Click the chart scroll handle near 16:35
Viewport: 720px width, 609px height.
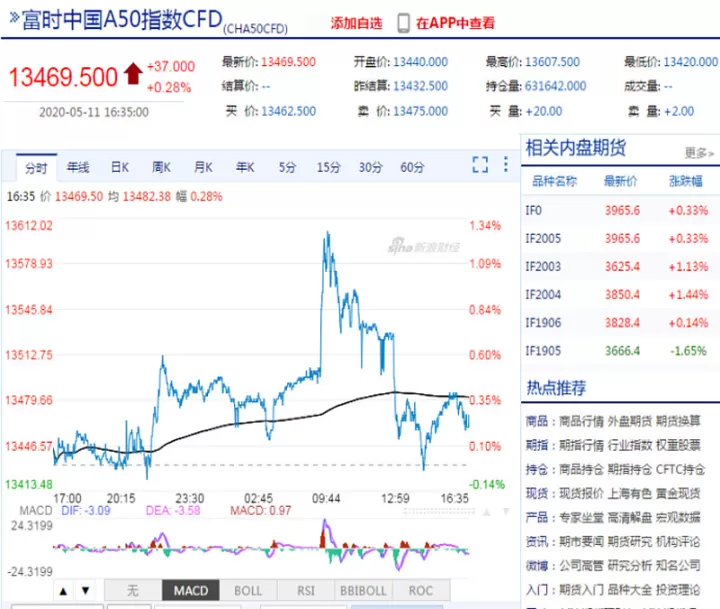click(439, 511)
